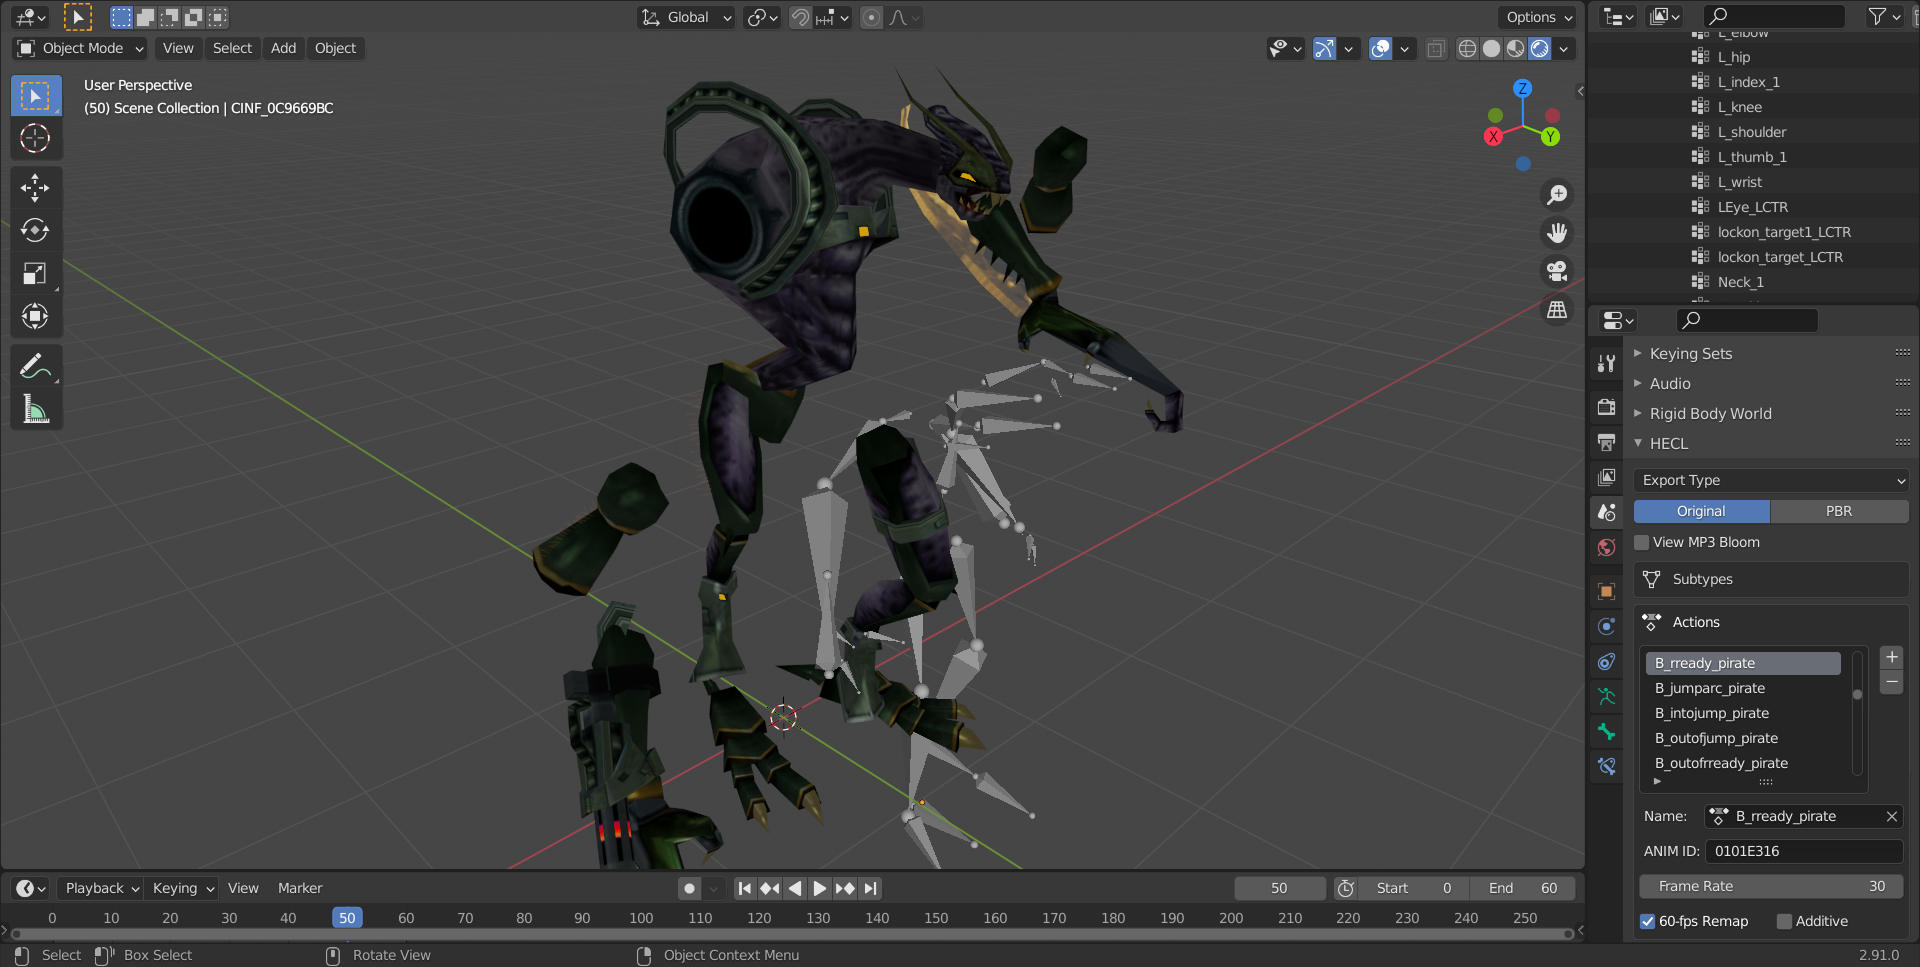The image size is (1920, 967).
Task: Switch orthographic/perspective grid icon
Action: [1557, 310]
